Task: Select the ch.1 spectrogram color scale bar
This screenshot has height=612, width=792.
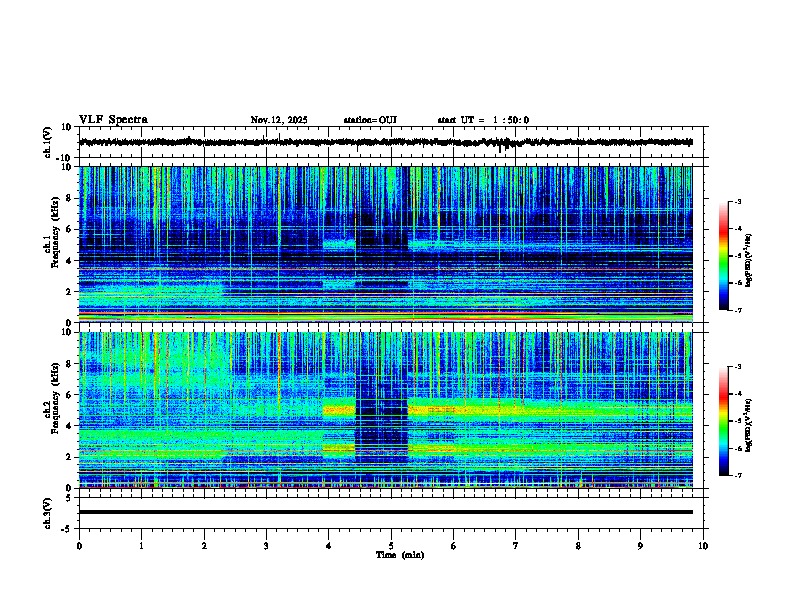Action: [x=723, y=256]
